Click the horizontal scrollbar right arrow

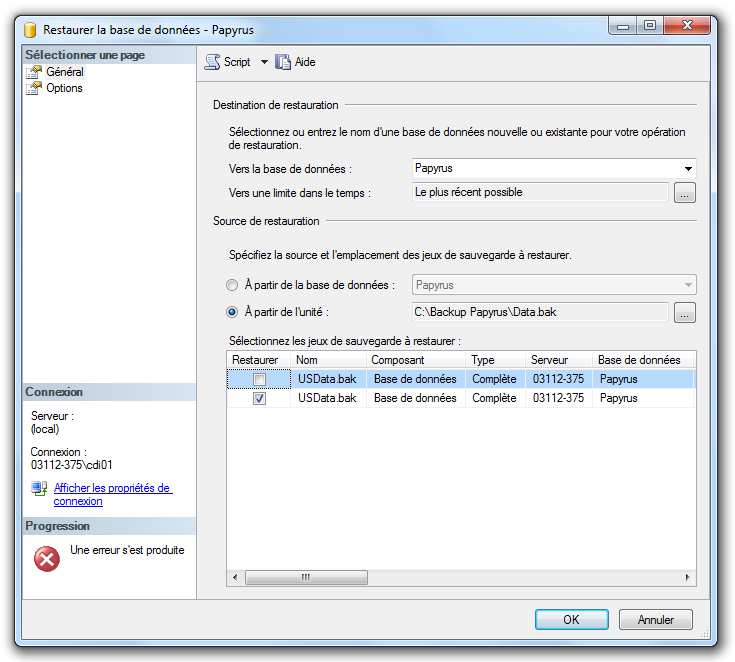pos(687,577)
